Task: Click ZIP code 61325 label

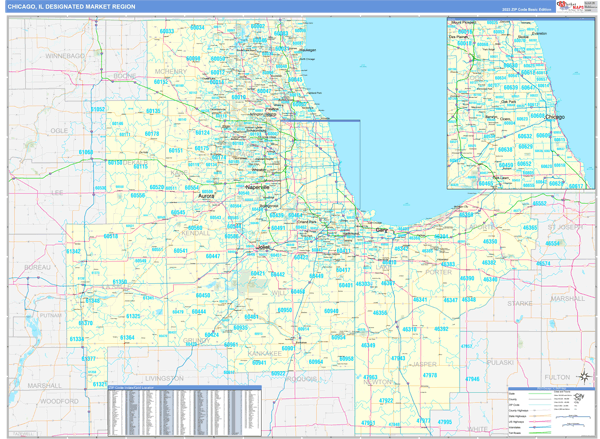Action: (133, 316)
